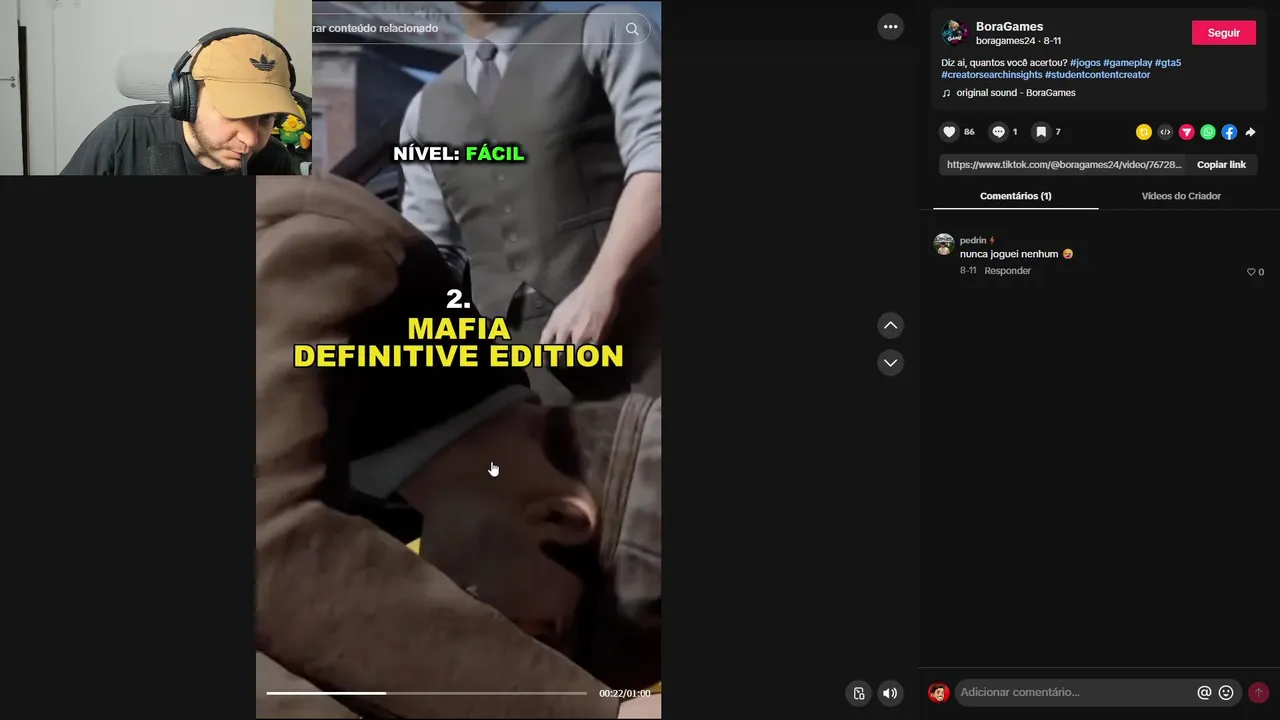Open the #creatorsearchinsights hashtag
Image resolution: width=1280 pixels, height=720 pixels.
(991, 75)
